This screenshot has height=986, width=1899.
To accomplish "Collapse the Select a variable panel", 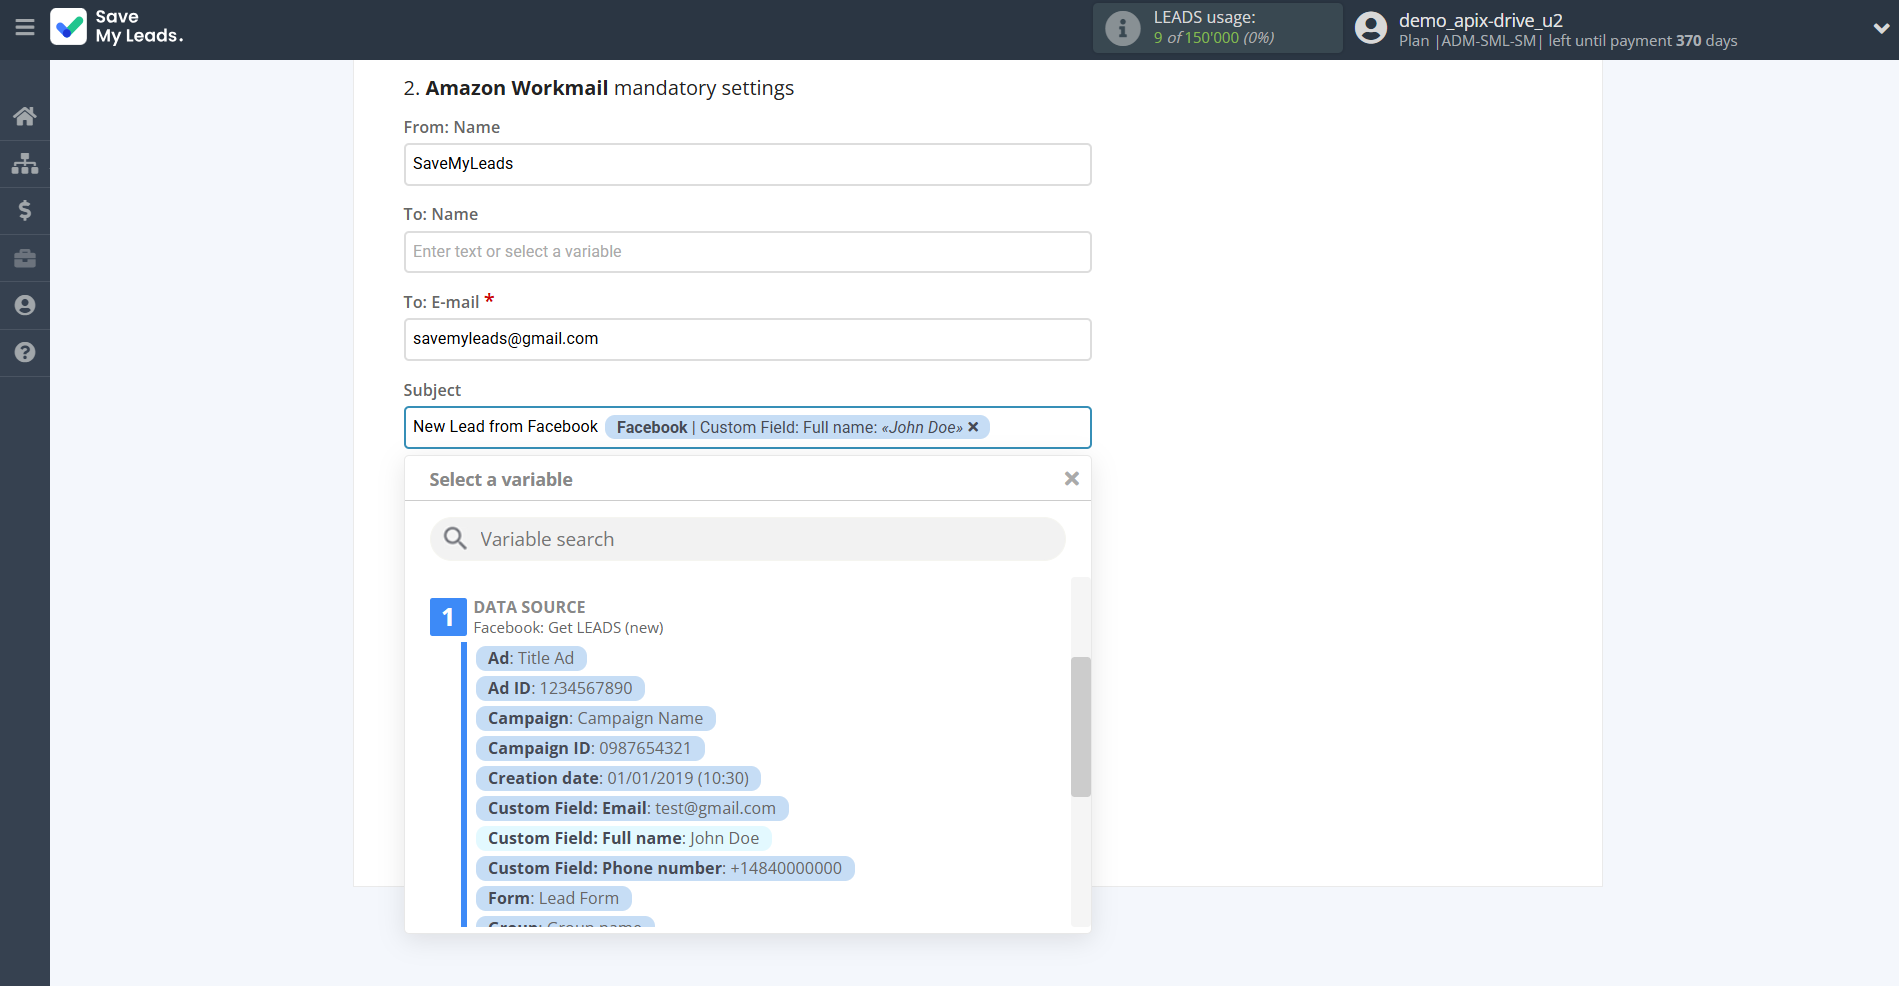I will 1071,478.
